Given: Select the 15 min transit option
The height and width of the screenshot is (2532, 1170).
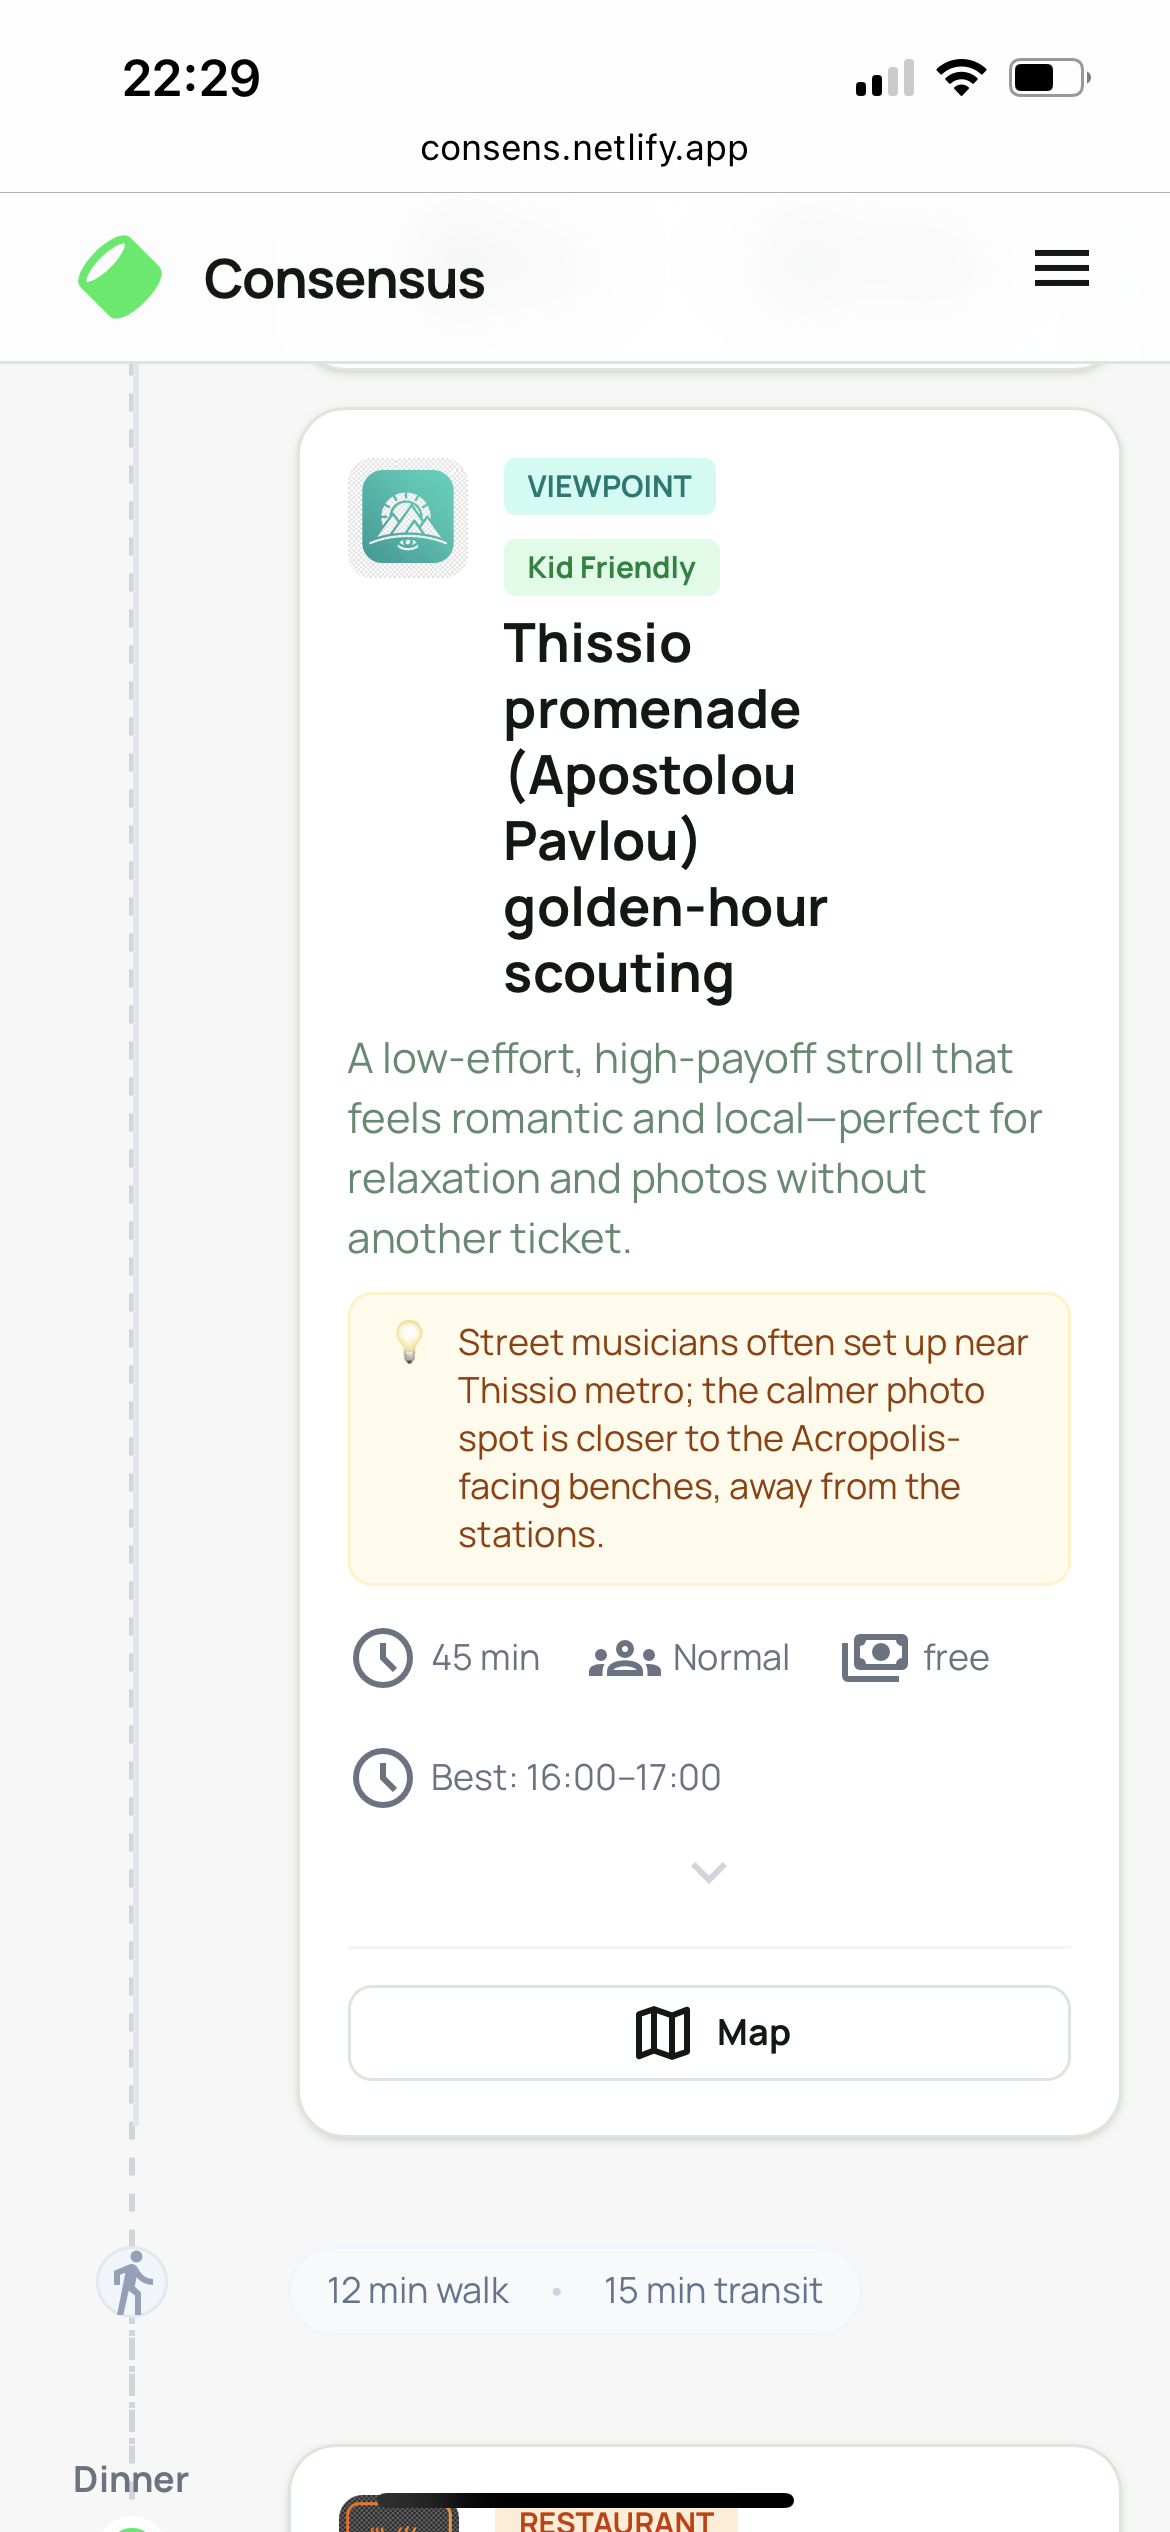Looking at the screenshot, I should [713, 2291].
